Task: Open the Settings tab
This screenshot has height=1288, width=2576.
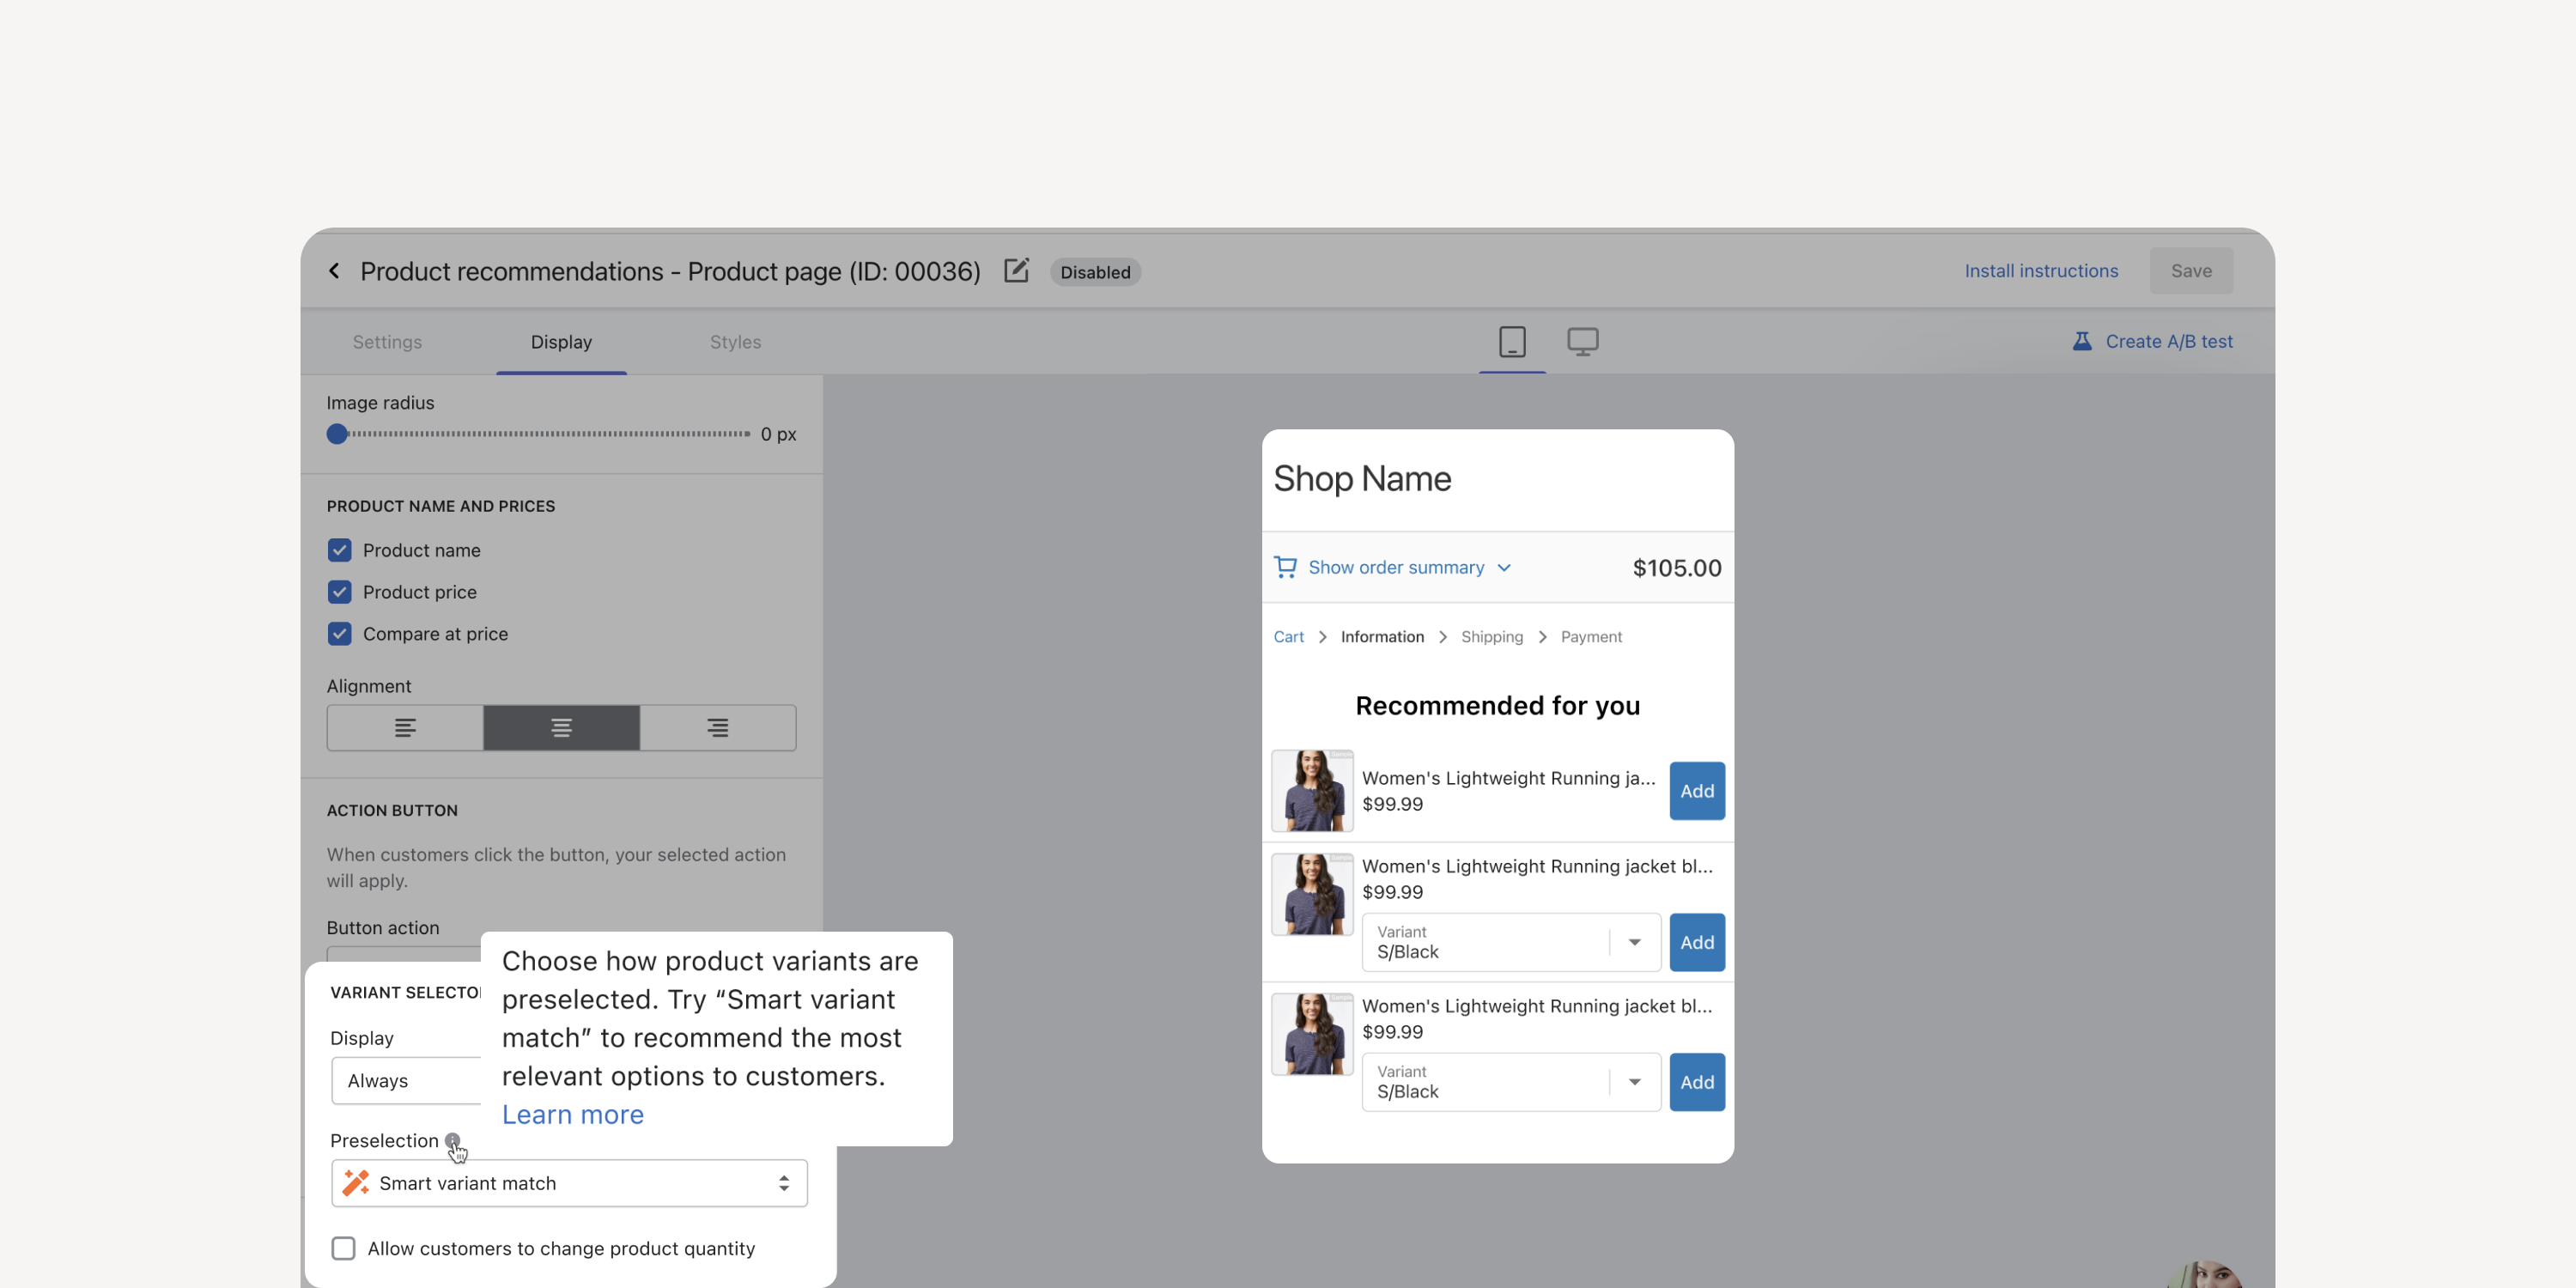Action: [387, 342]
